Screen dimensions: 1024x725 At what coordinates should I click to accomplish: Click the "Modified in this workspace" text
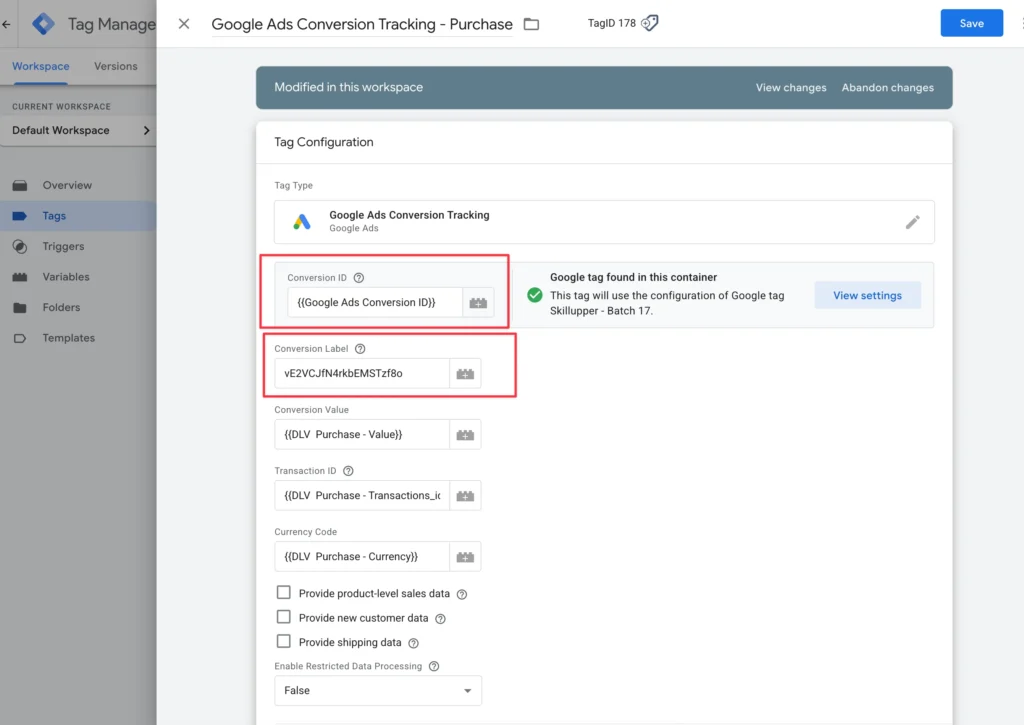[x=349, y=88]
